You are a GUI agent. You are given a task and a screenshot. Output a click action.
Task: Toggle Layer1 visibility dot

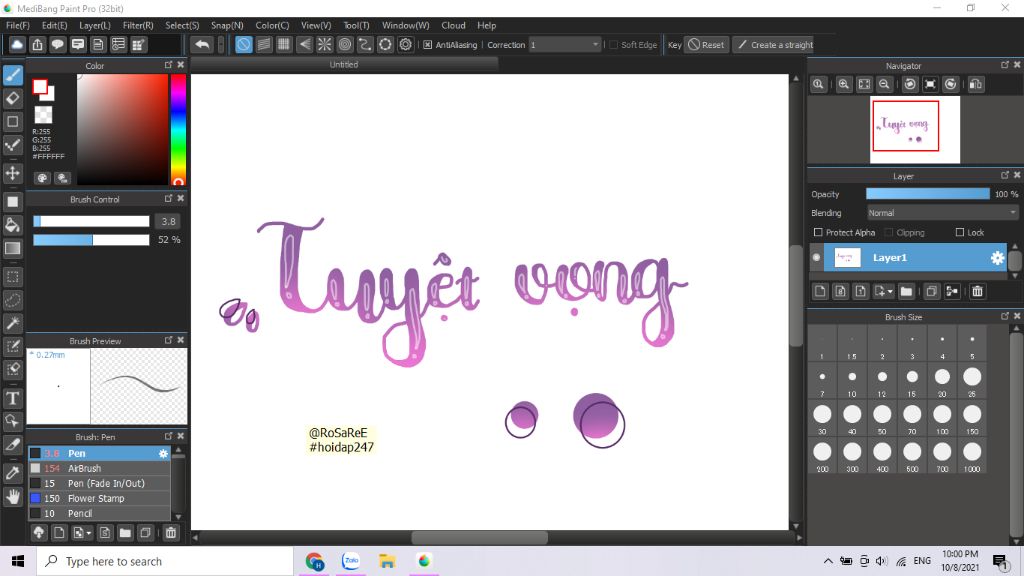pyautogui.click(x=816, y=258)
